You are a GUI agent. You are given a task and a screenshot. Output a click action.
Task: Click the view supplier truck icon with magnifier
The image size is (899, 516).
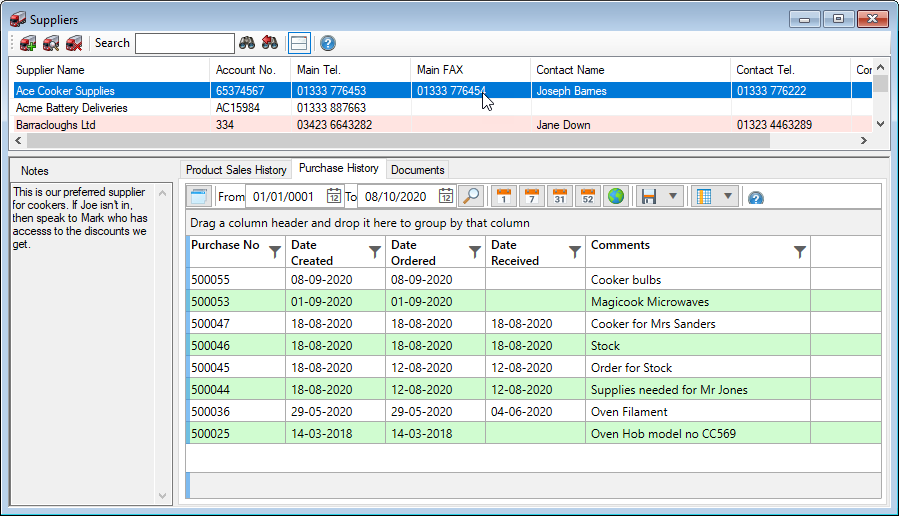tap(51, 43)
